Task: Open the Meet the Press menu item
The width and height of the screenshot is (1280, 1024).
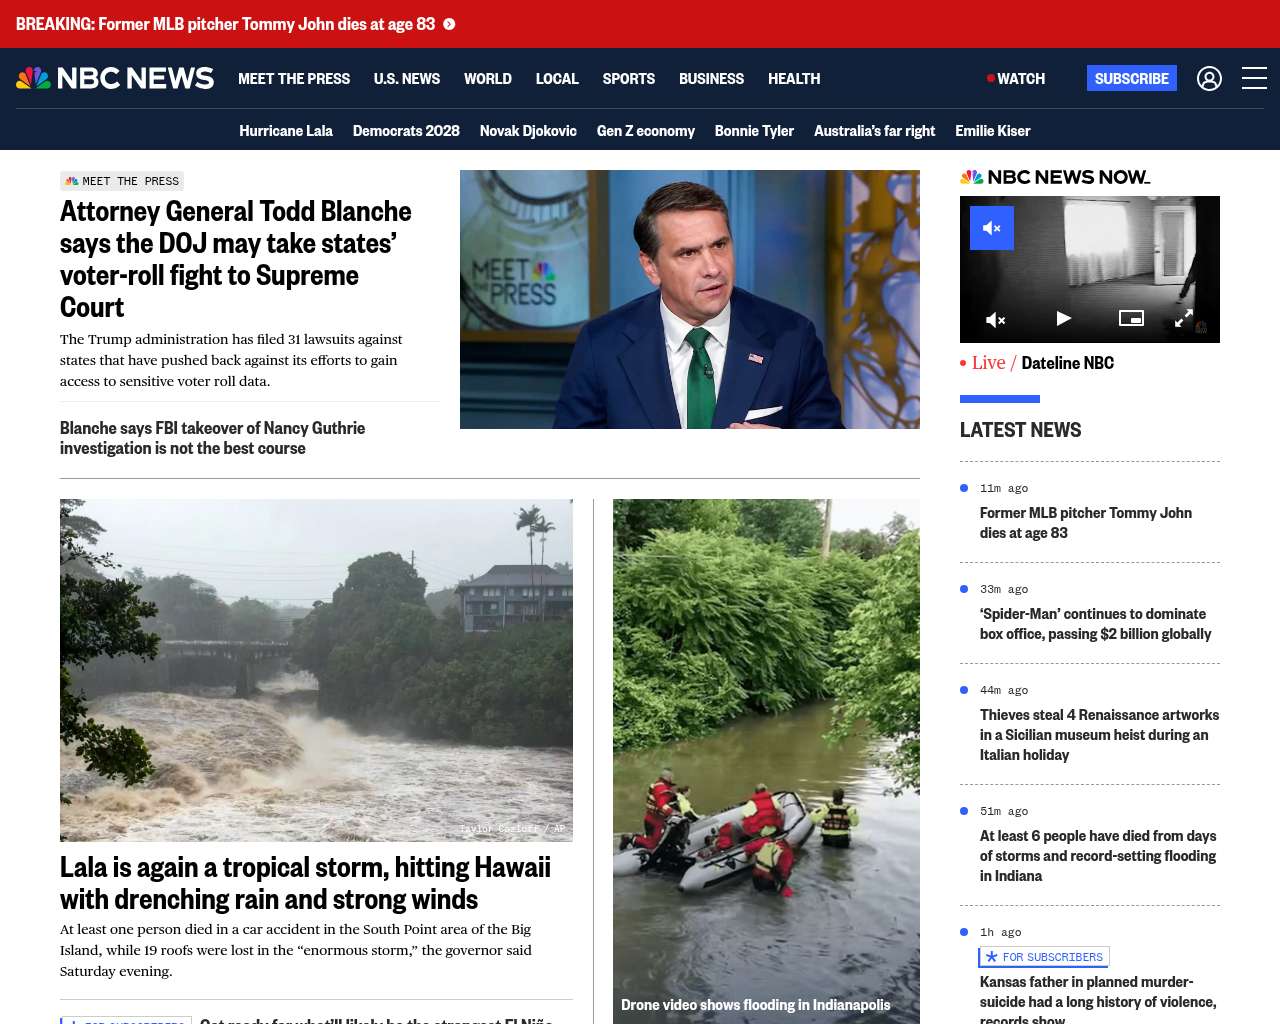Action: click(x=294, y=78)
